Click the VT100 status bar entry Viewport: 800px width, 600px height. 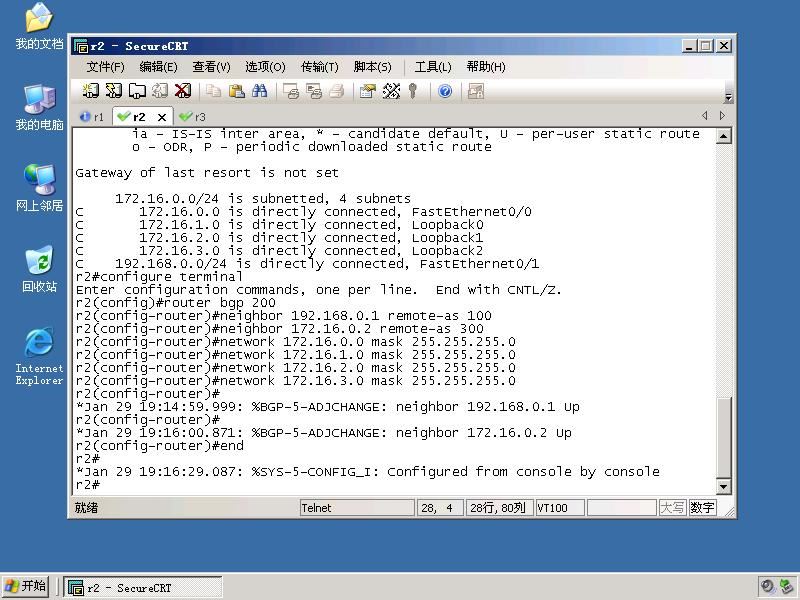pyautogui.click(x=560, y=508)
